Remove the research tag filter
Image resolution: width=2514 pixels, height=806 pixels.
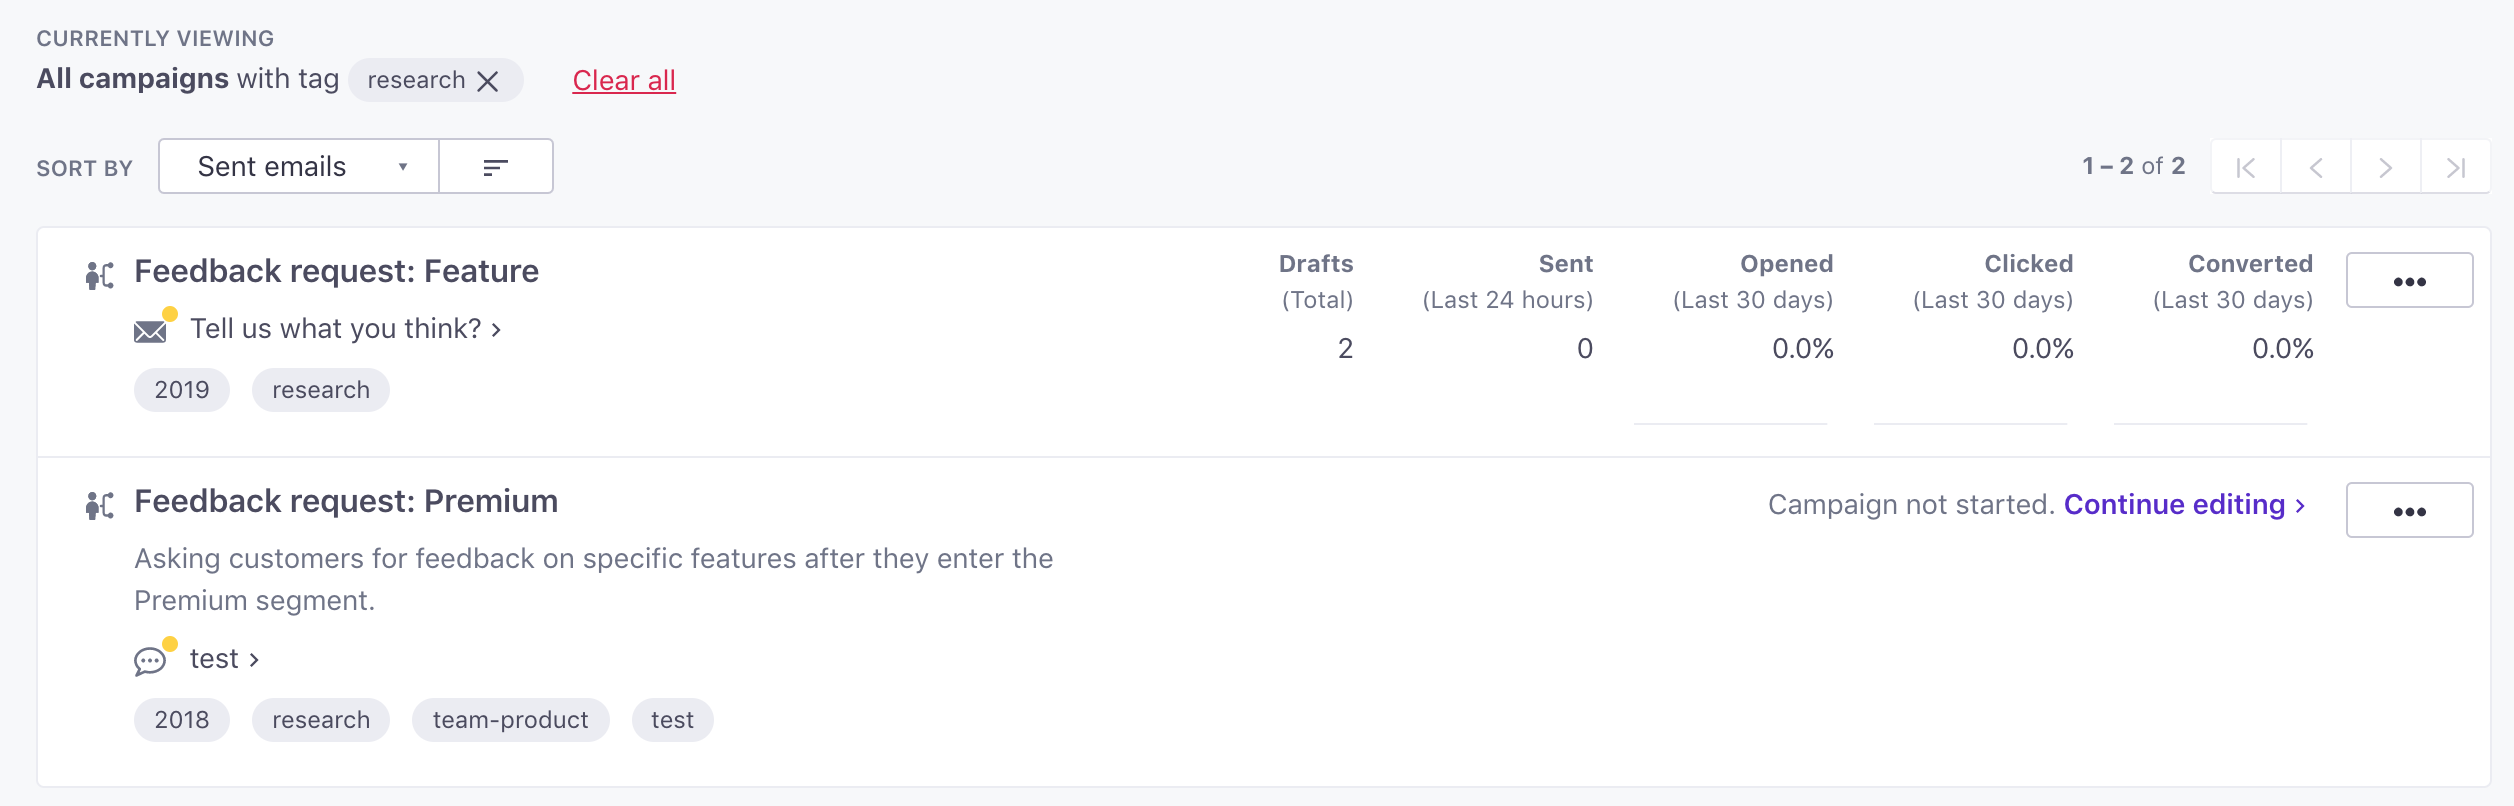[x=488, y=81]
